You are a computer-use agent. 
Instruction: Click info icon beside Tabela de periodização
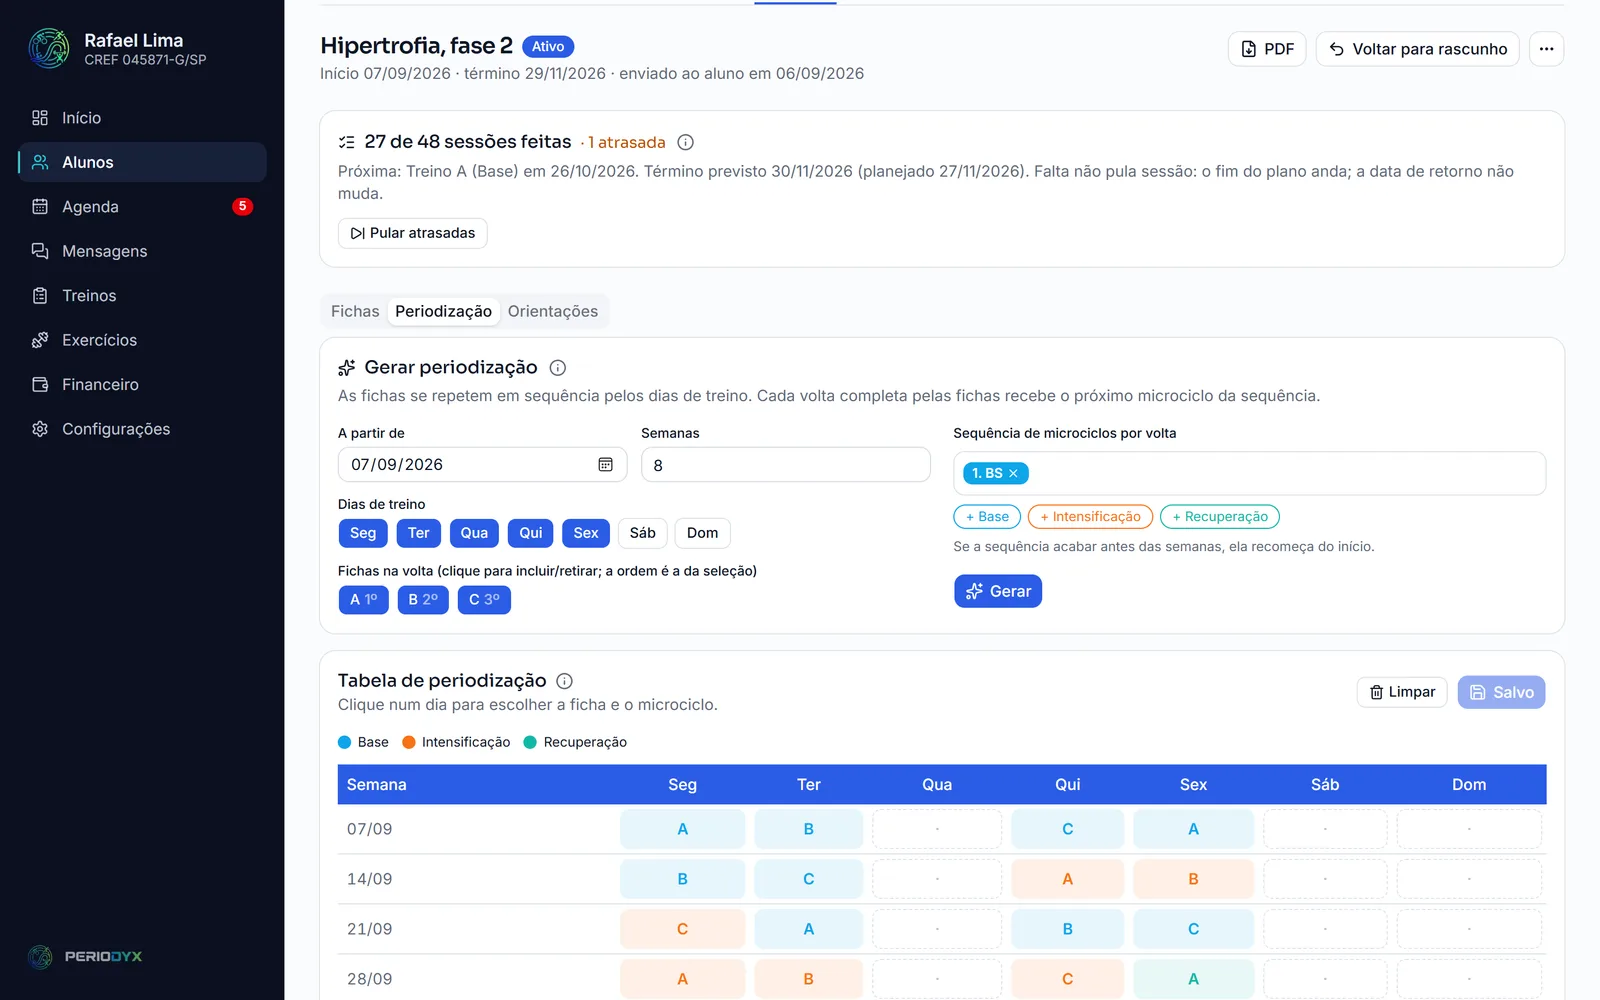pos(564,681)
